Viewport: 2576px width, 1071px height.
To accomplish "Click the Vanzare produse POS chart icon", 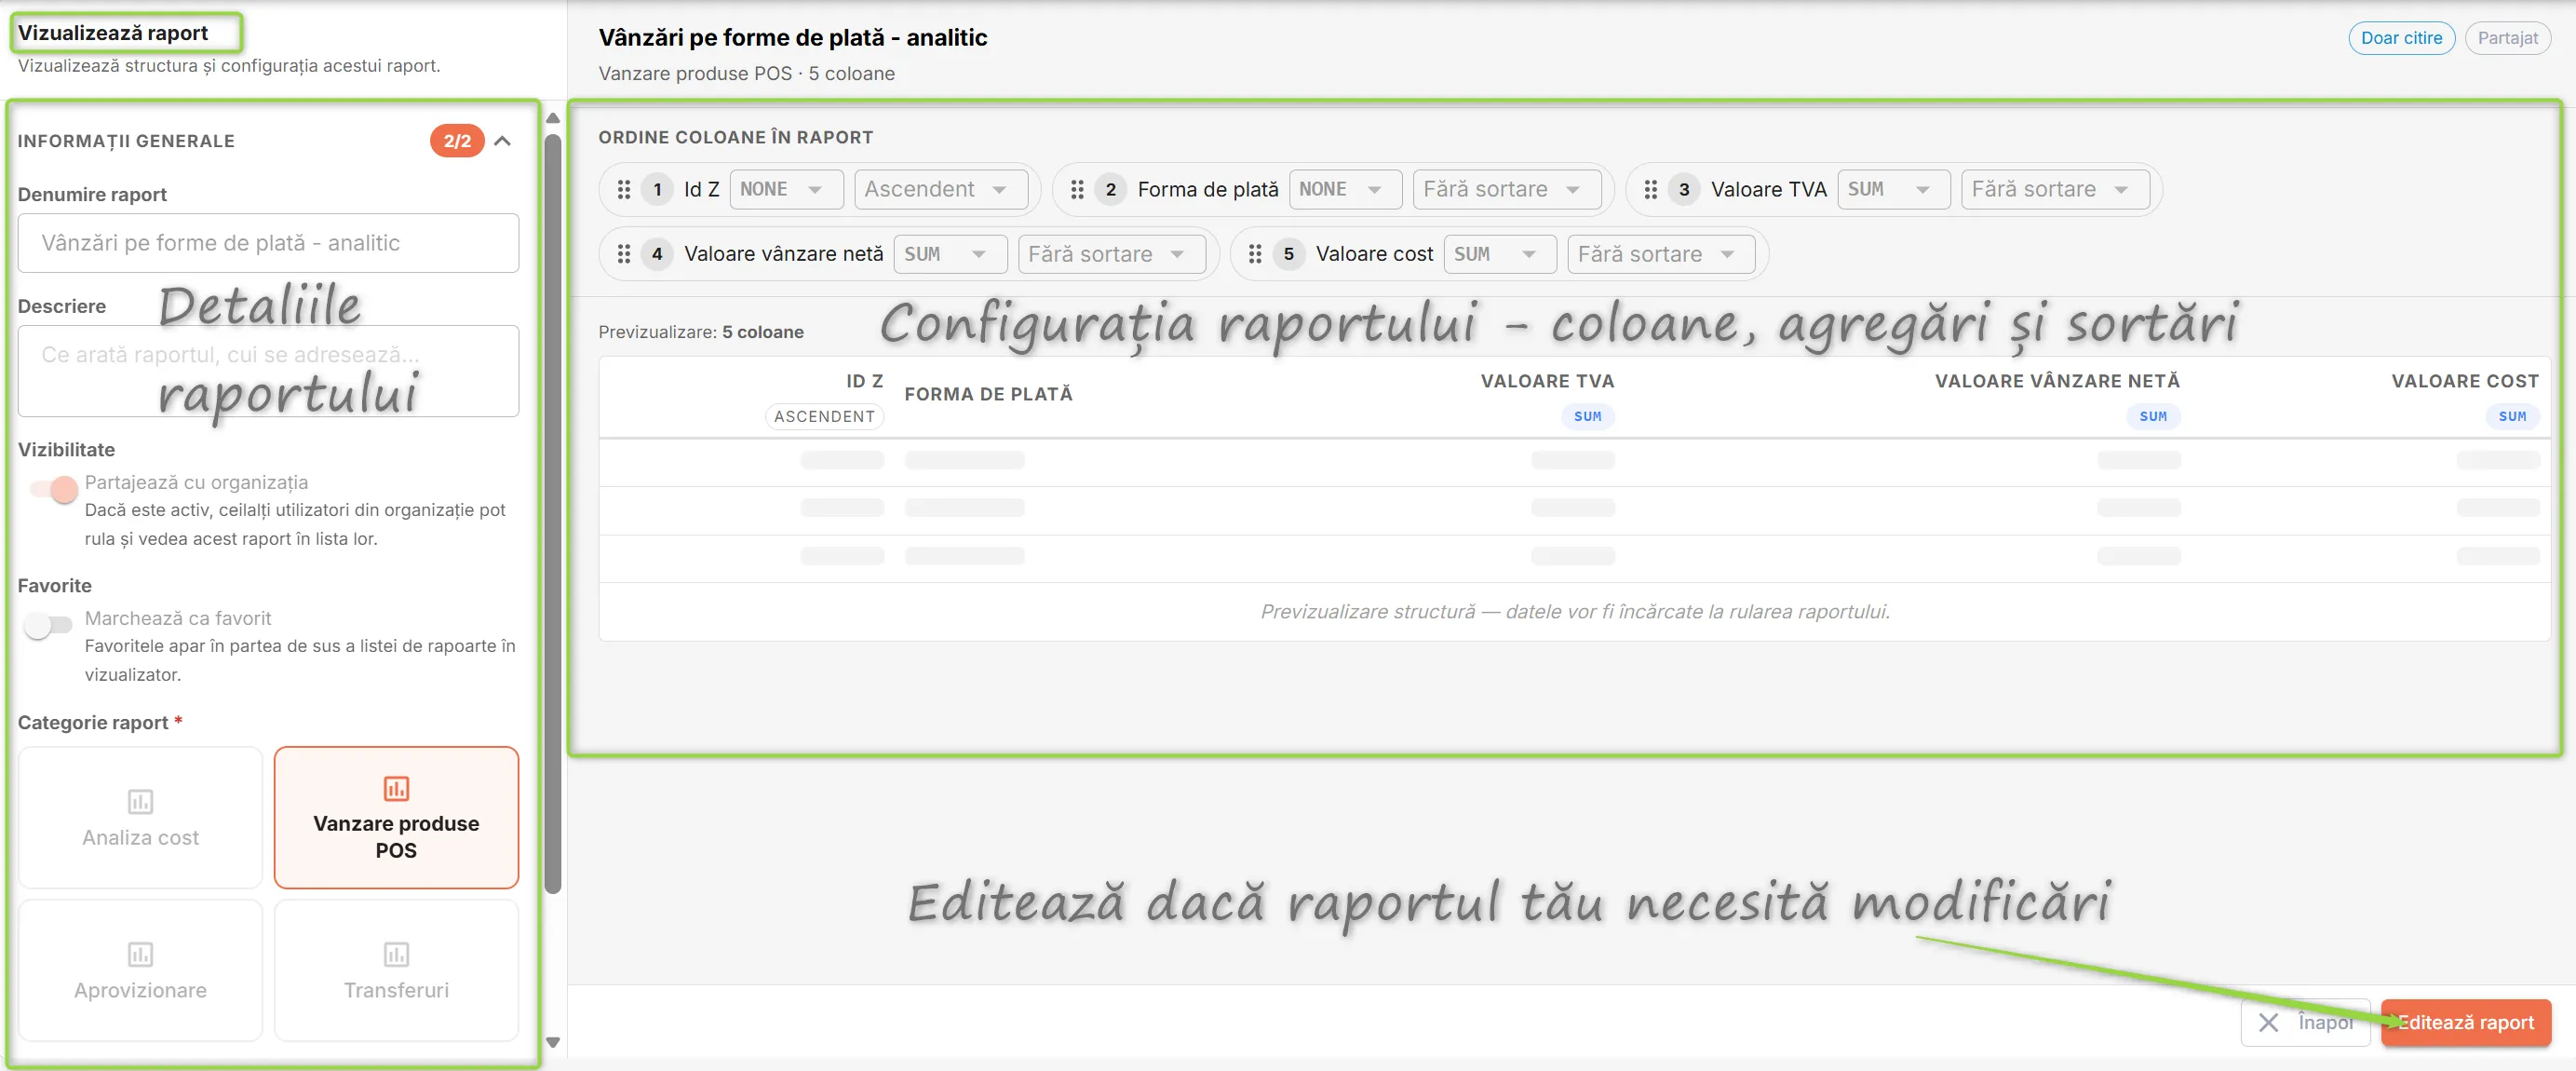I will click(396, 788).
